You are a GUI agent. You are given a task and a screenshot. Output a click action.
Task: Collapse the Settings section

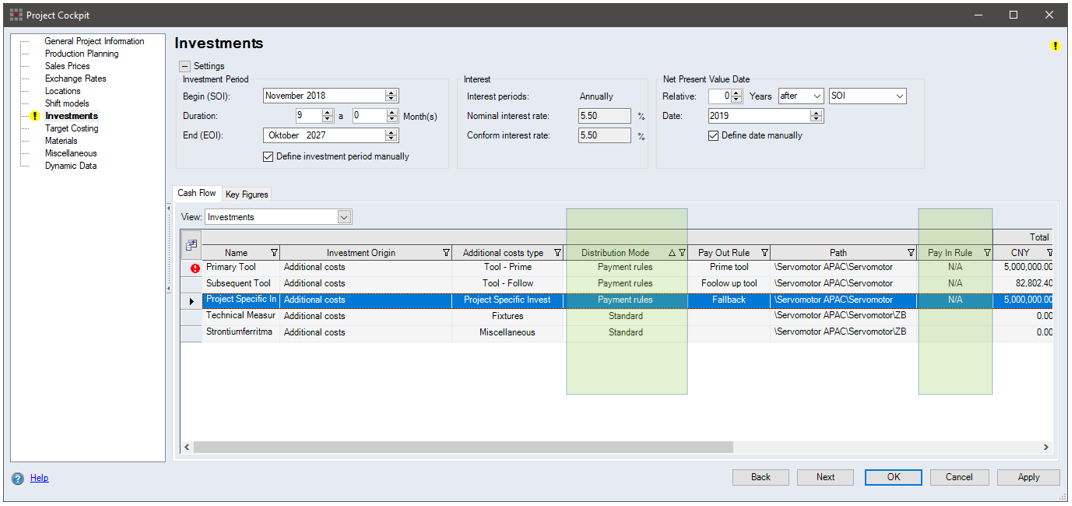coord(185,66)
